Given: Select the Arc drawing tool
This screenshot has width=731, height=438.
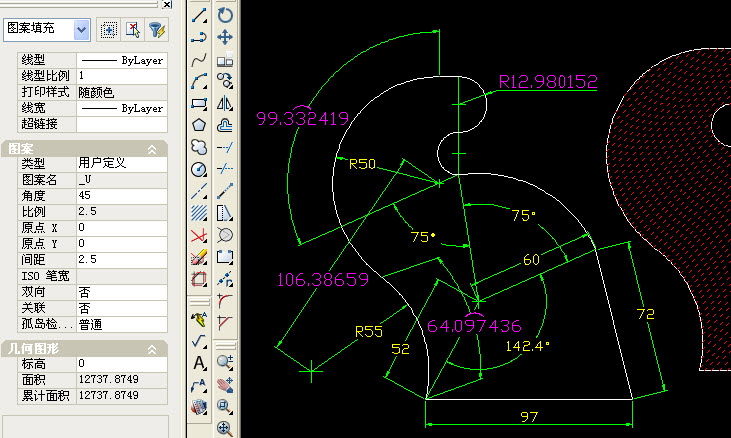Looking at the screenshot, I should click(x=199, y=81).
